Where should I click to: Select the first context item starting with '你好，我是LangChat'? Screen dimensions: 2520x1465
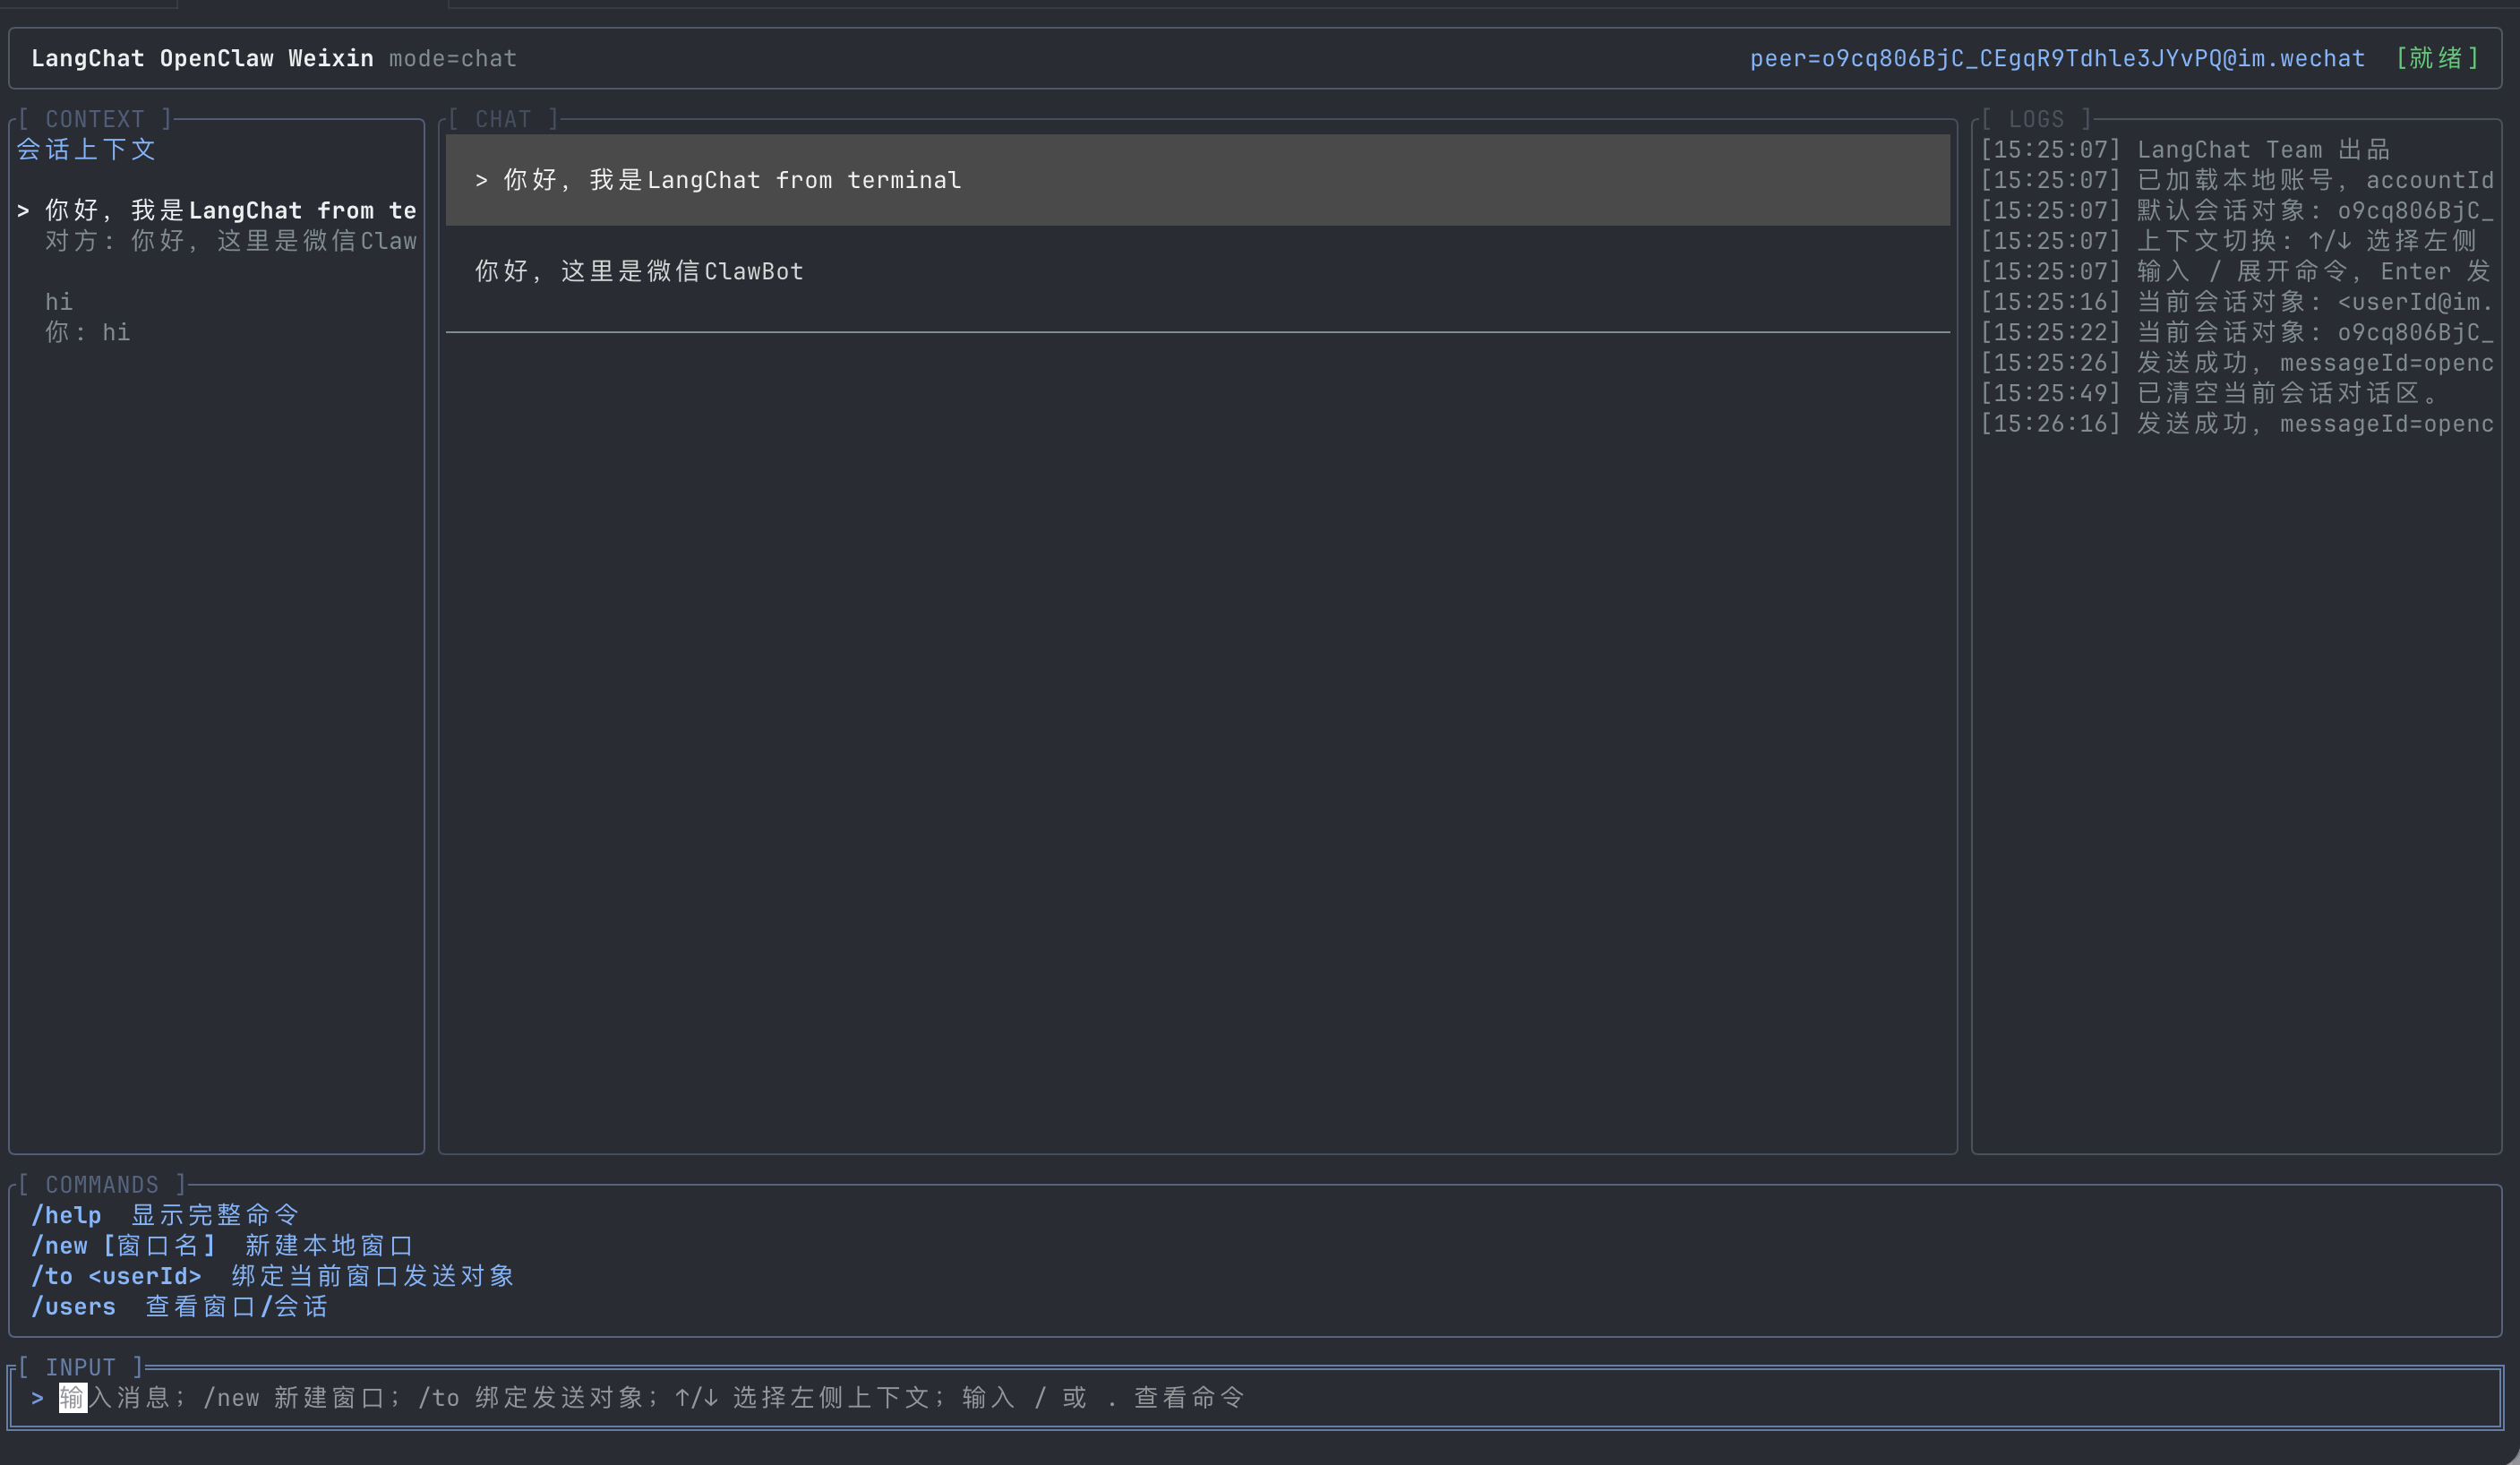(x=216, y=210)
